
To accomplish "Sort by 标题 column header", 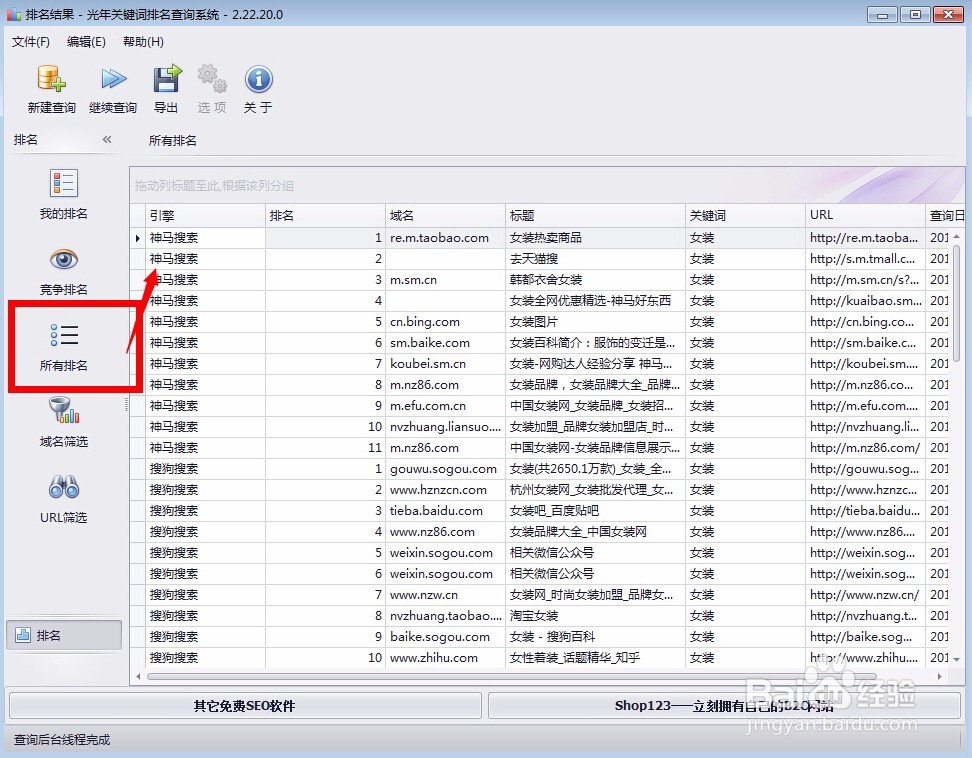I will 595,216.
